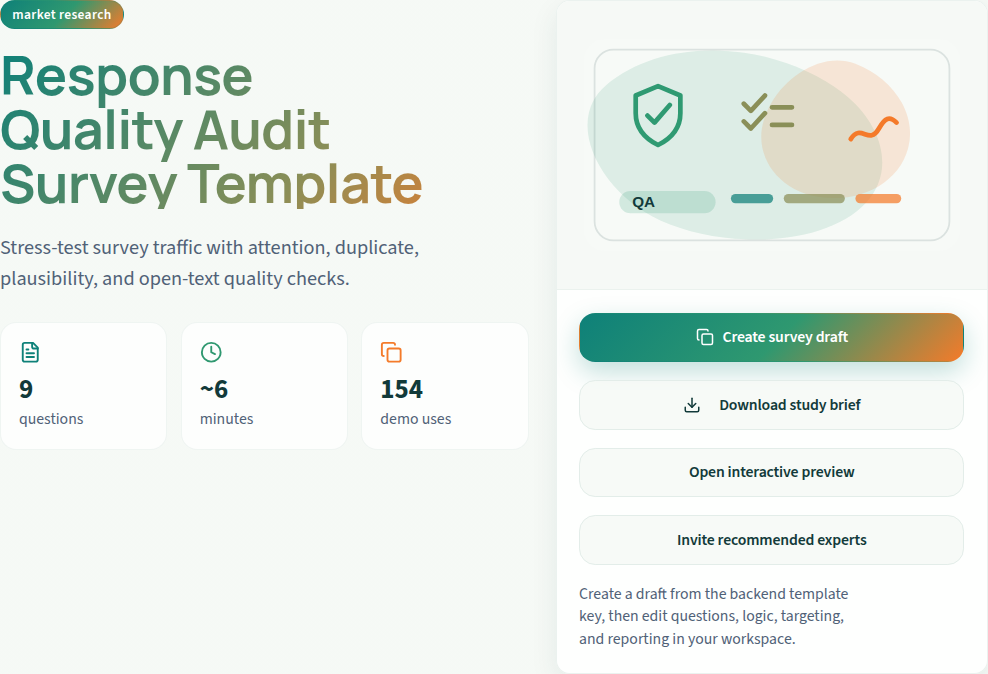The height and width of the screenshot is (674, 988).
Task: Click the market research category badge
Action: [62, 14]
